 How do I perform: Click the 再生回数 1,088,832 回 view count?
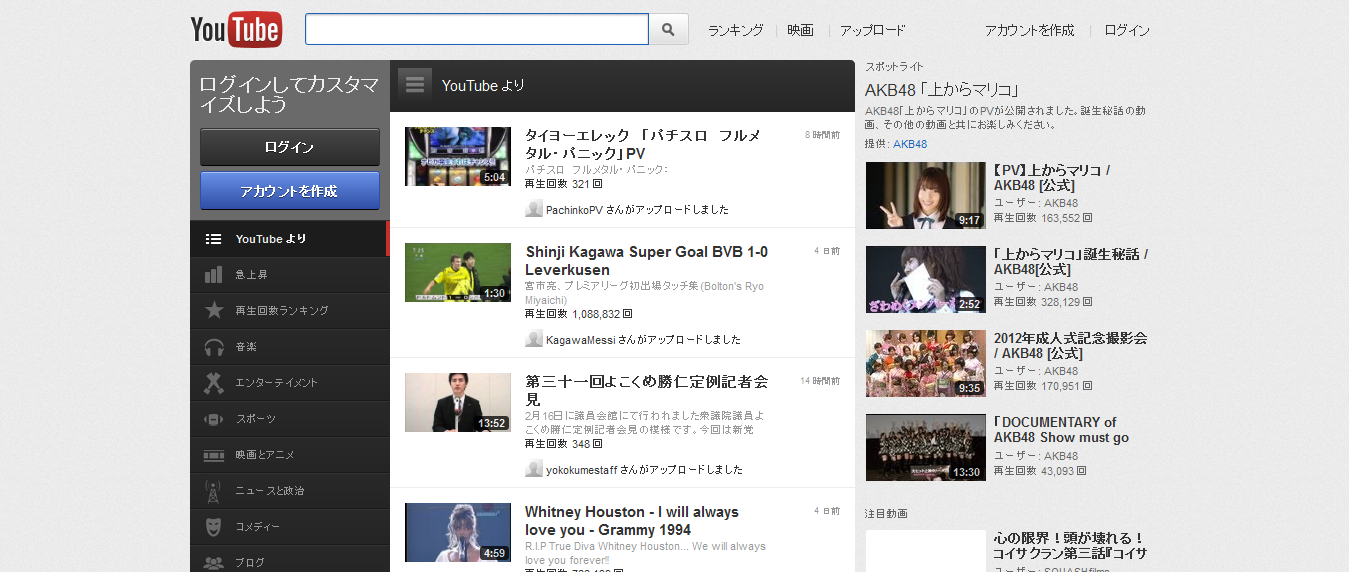[578, 313]
